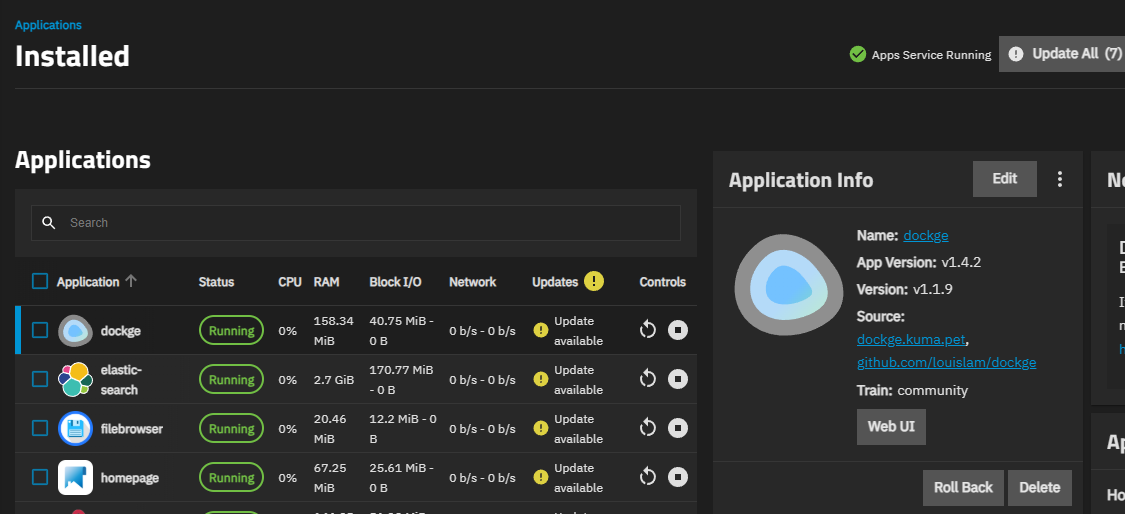Sort by the Application column header
1125x514 pixels.
point(88,281)
